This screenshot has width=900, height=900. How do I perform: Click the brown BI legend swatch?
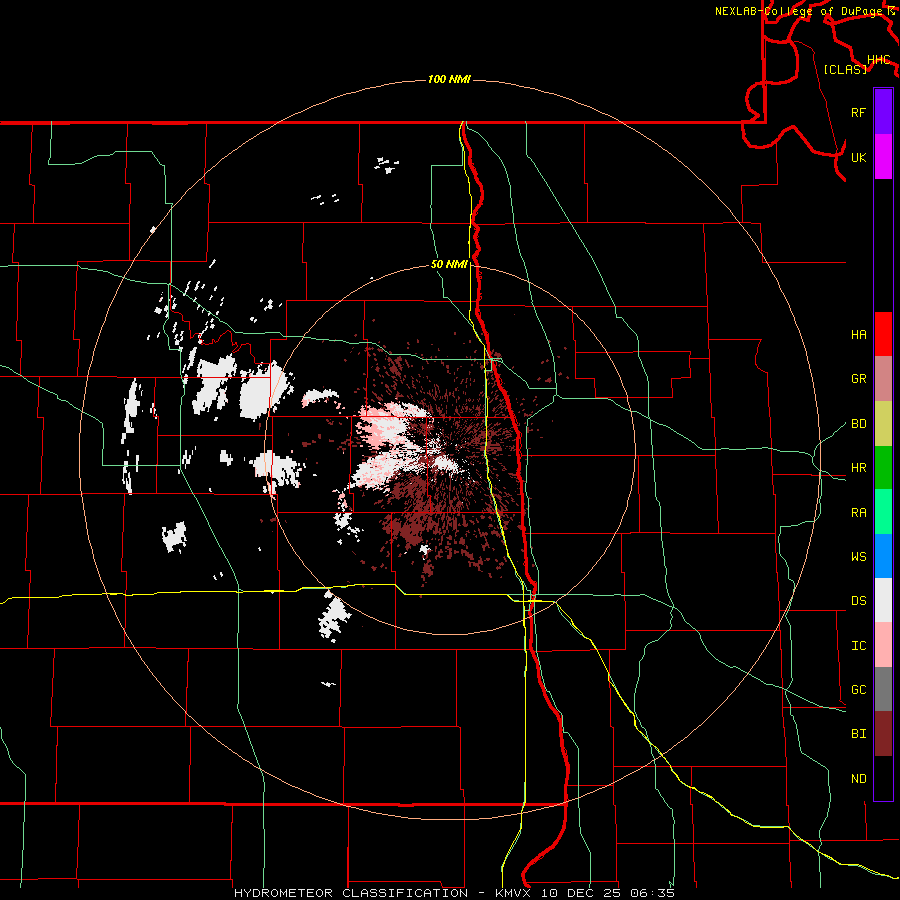click(x=883, y=734)
